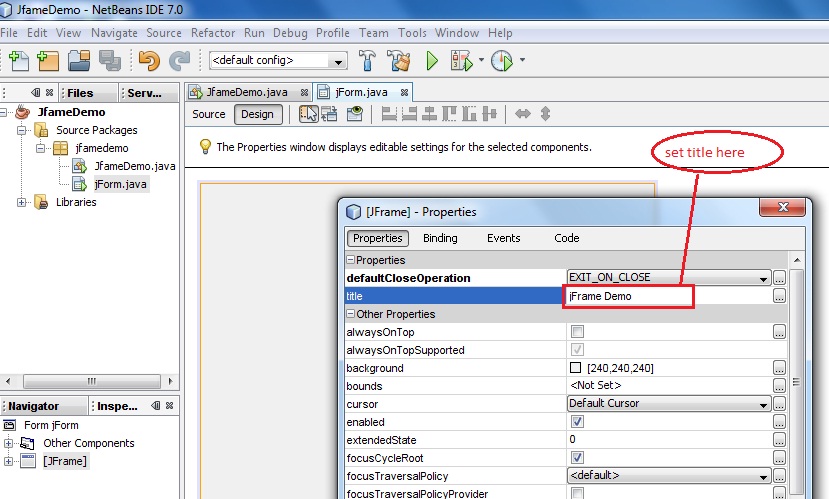Activate Connection Mode icon in designer toolbar
This screenshot has height=499, width=829.
point(329,114)
